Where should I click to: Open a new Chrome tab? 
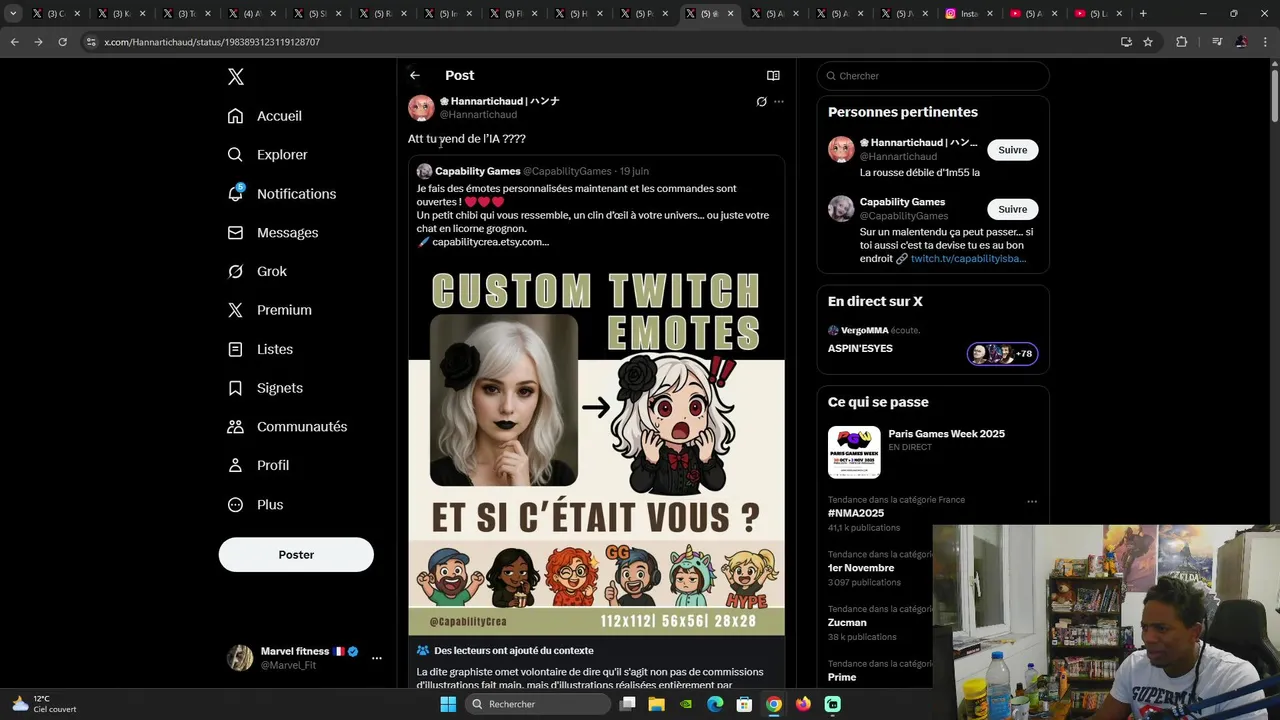(1143, 14)
